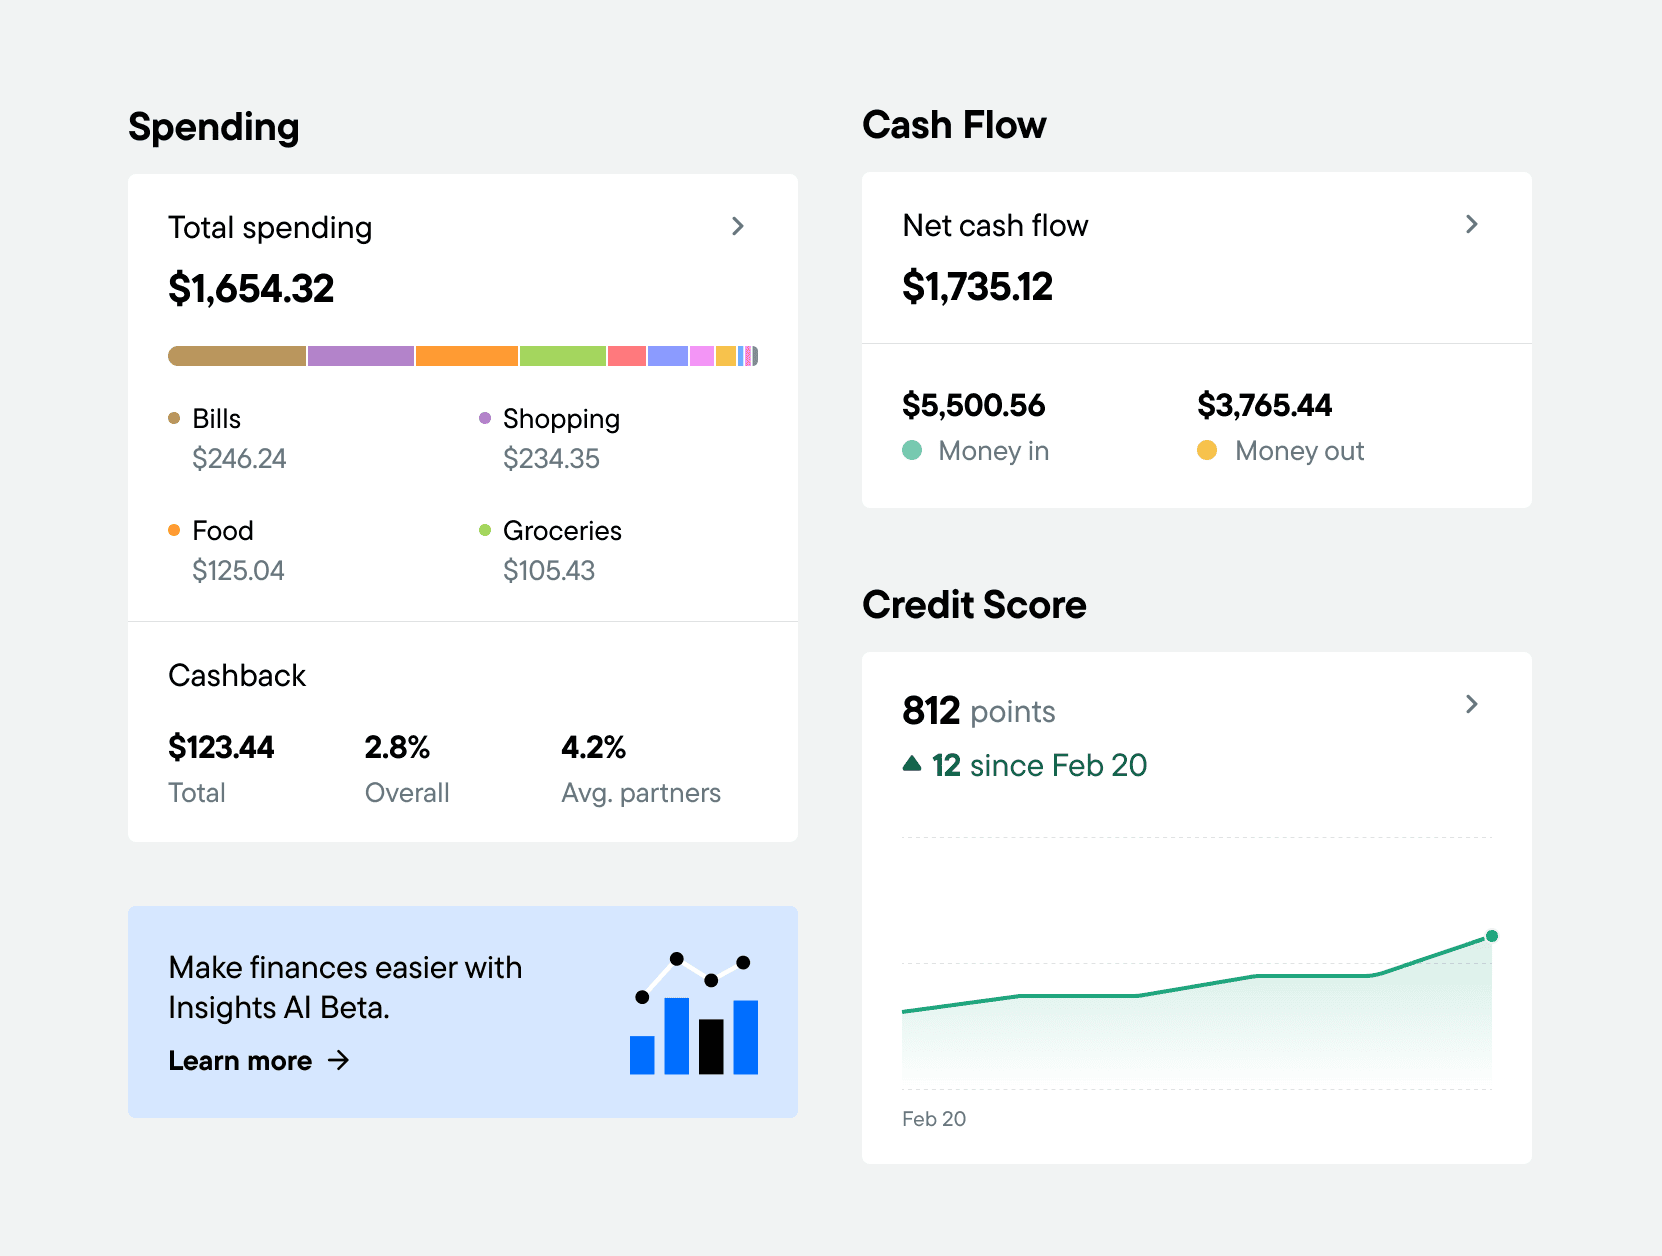The image size is (1662, 1256).
Task: Open credit score details chevron
Action: (1471, 705)
